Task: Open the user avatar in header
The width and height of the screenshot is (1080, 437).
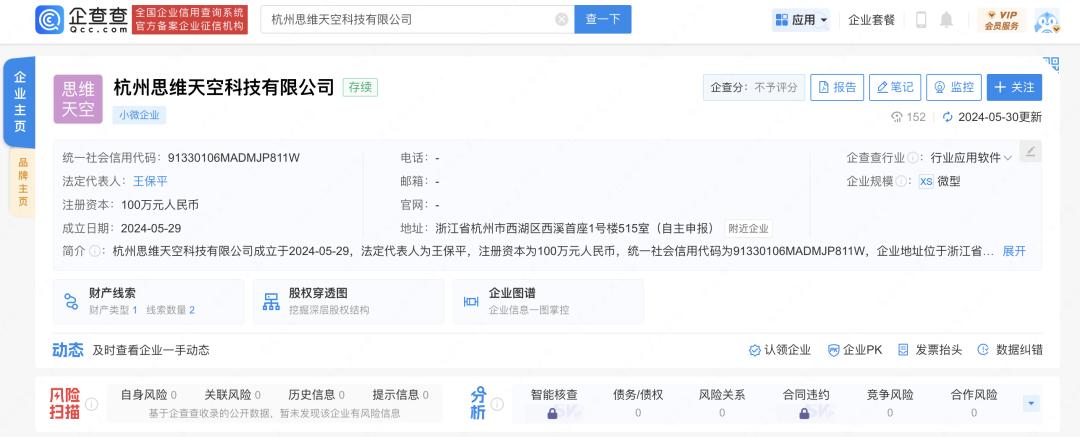Action: [x=1046, y=19]
